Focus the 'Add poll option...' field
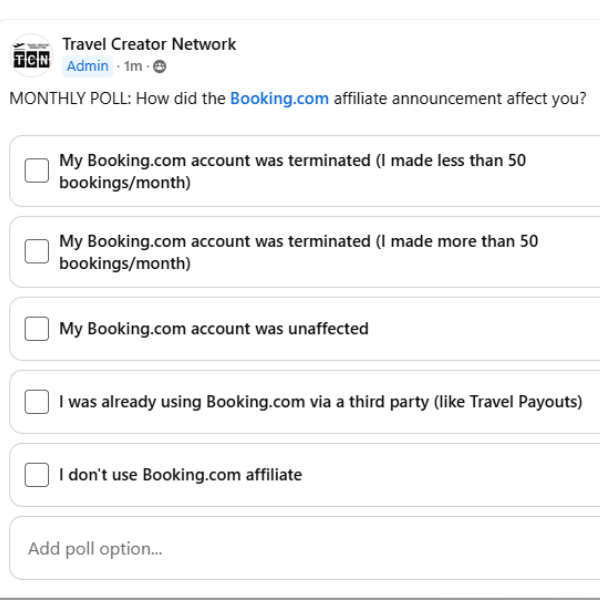Screen dimensions: 600x600 tap(305, 548)
